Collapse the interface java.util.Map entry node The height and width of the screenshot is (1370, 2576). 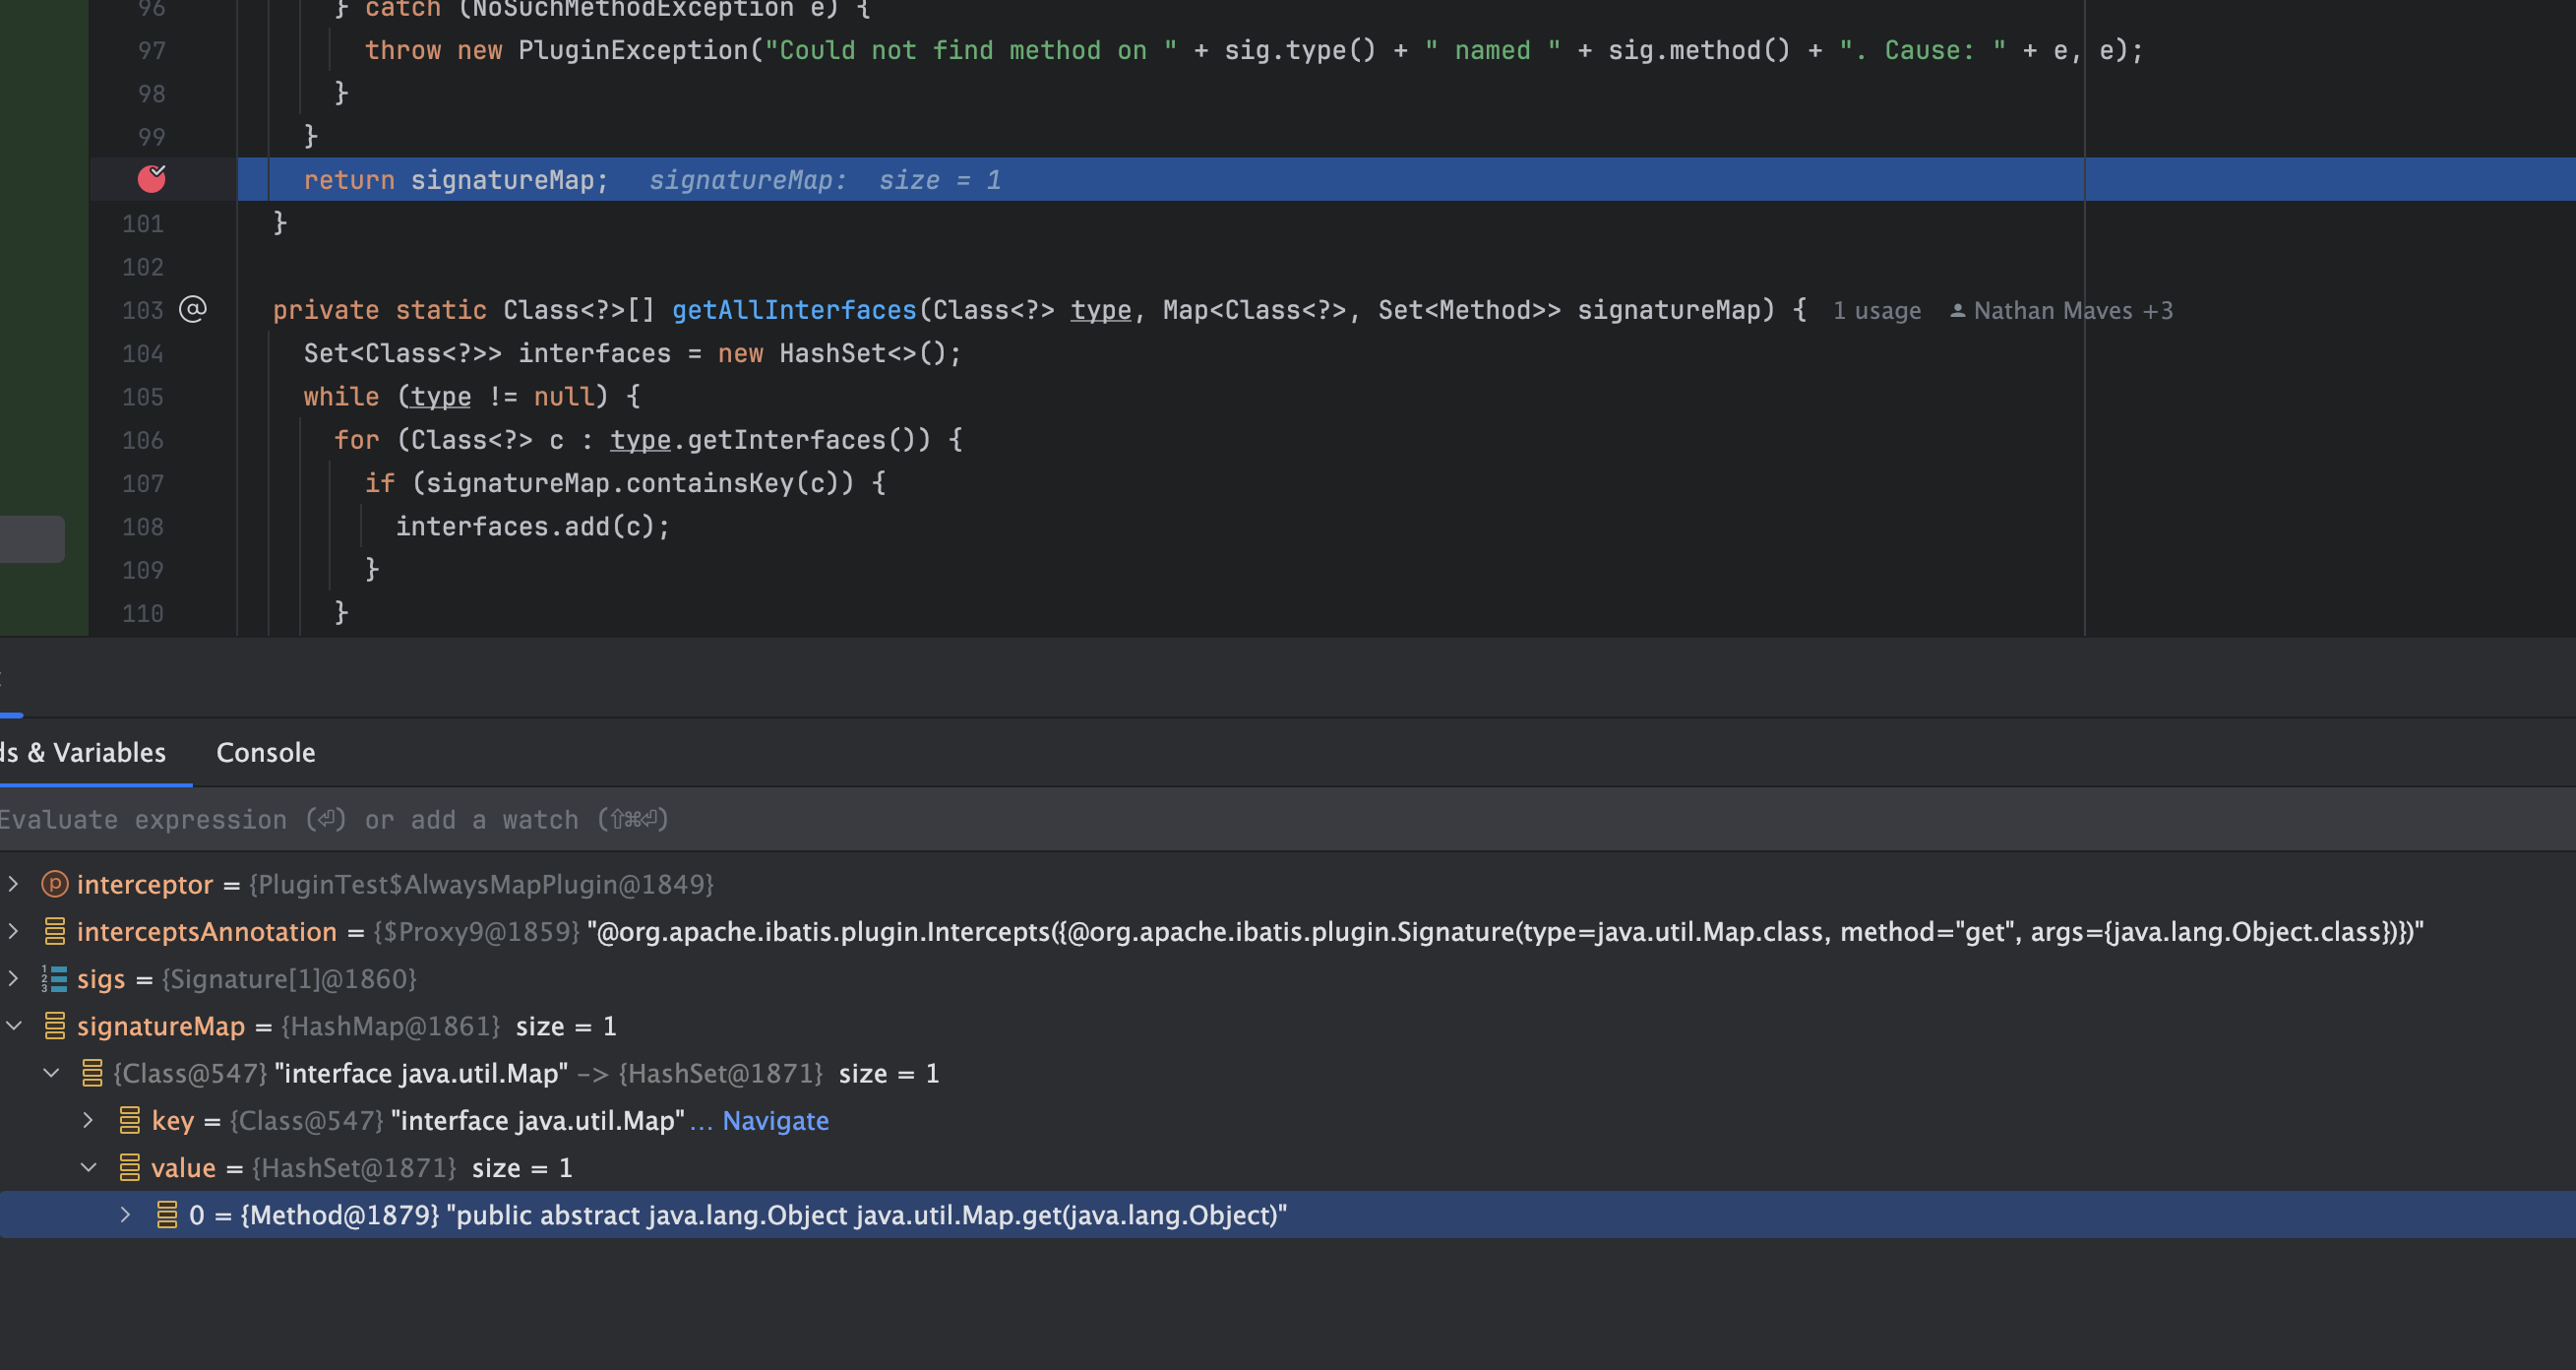pos(51,1073)
